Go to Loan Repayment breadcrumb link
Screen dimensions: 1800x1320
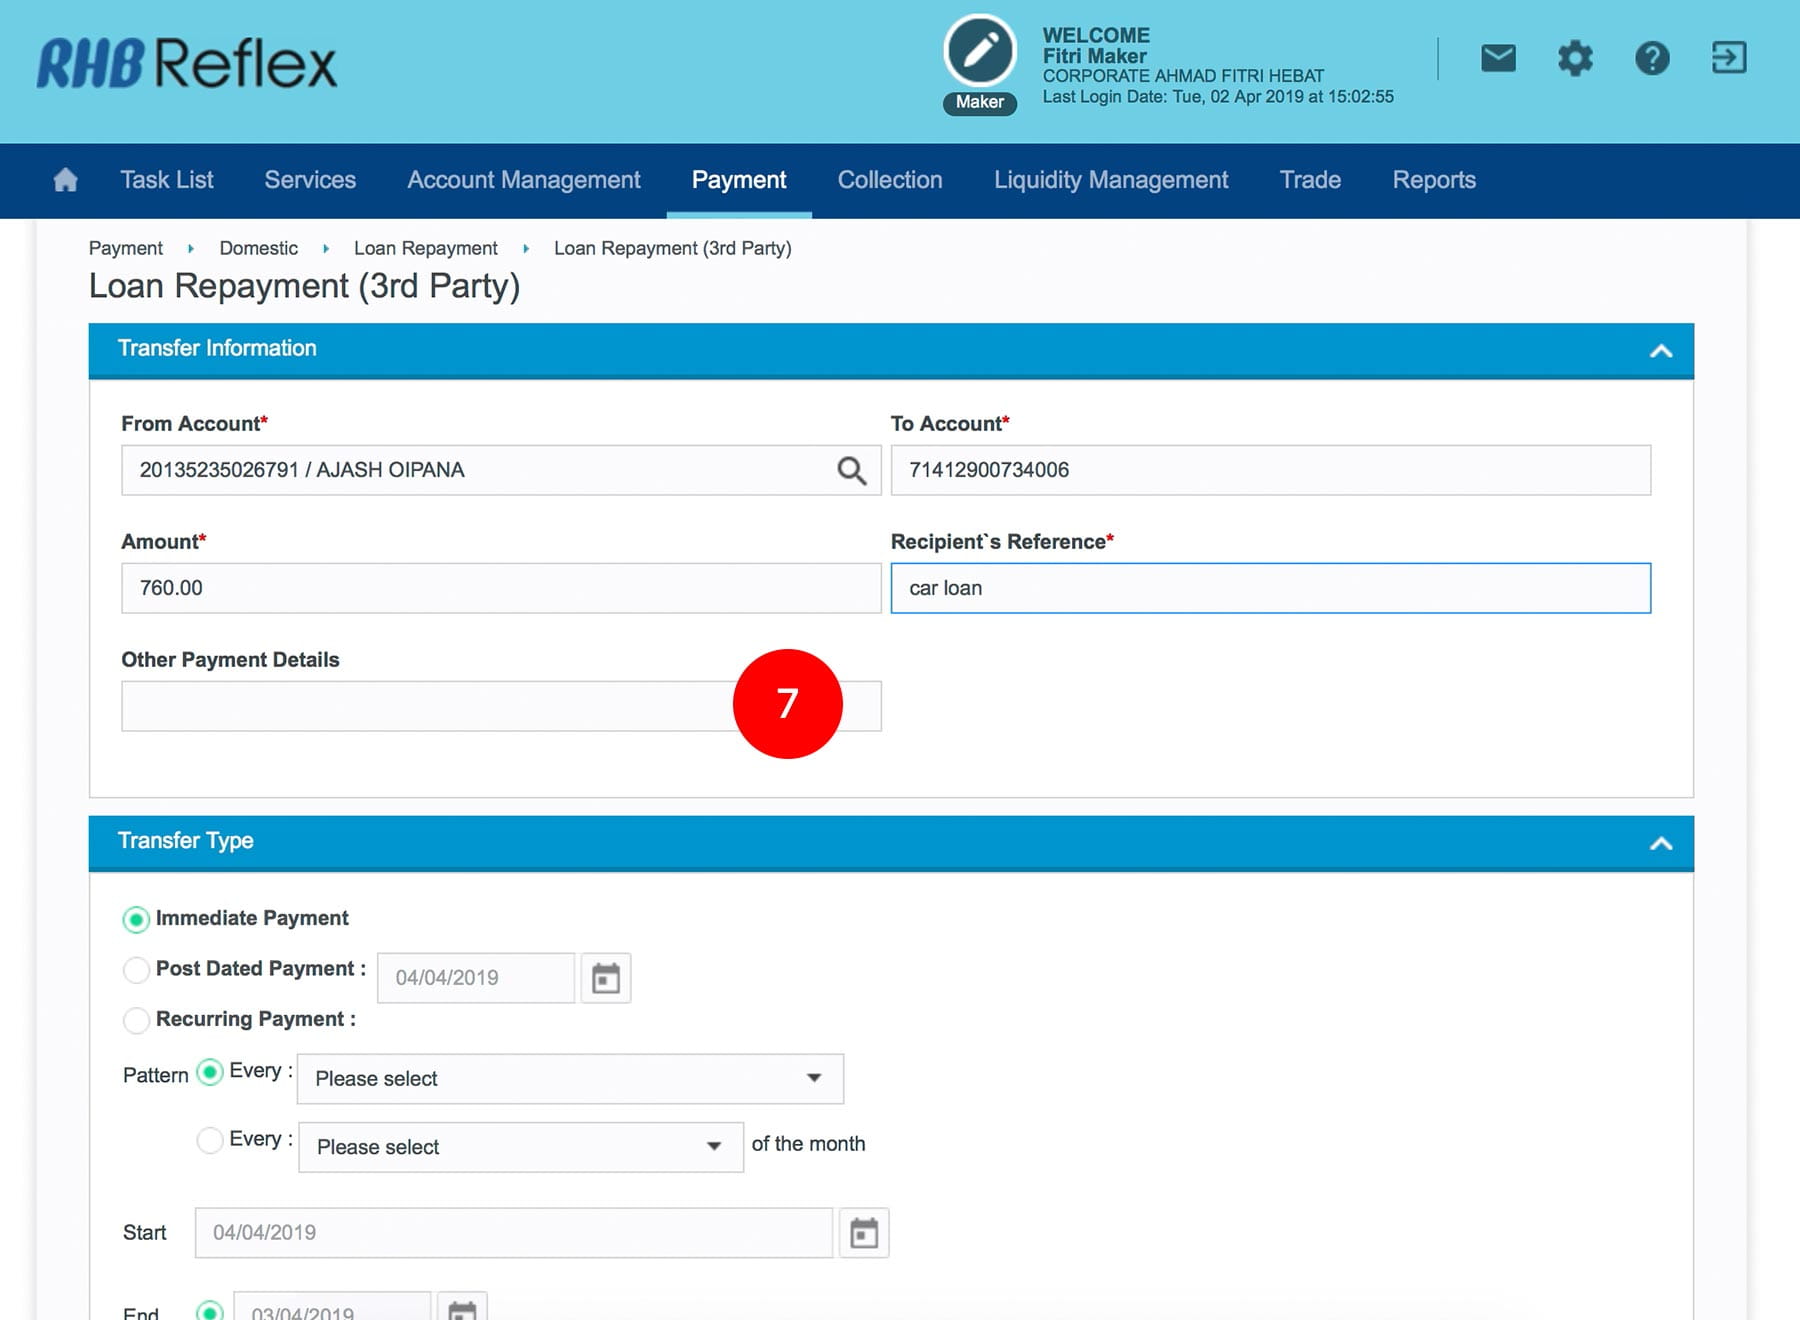[425, 248]
